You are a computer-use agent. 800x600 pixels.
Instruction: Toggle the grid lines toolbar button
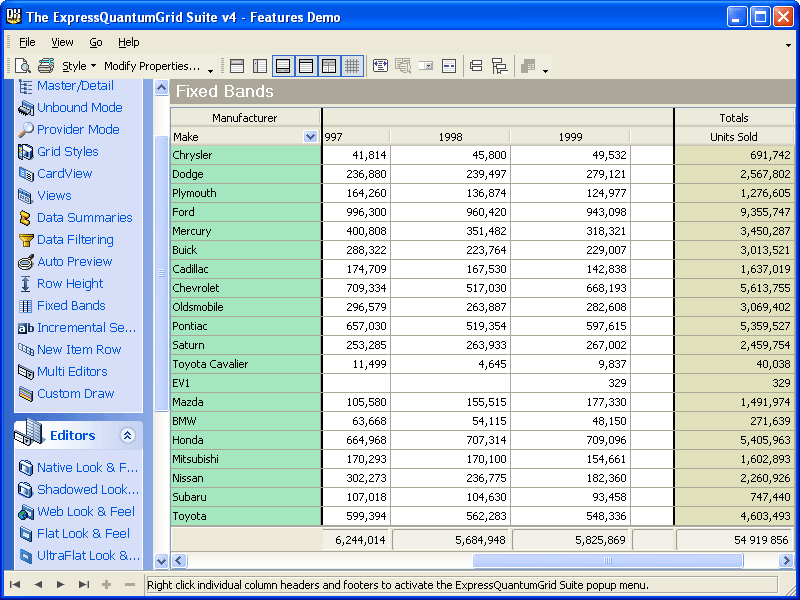tap(352, 66)
